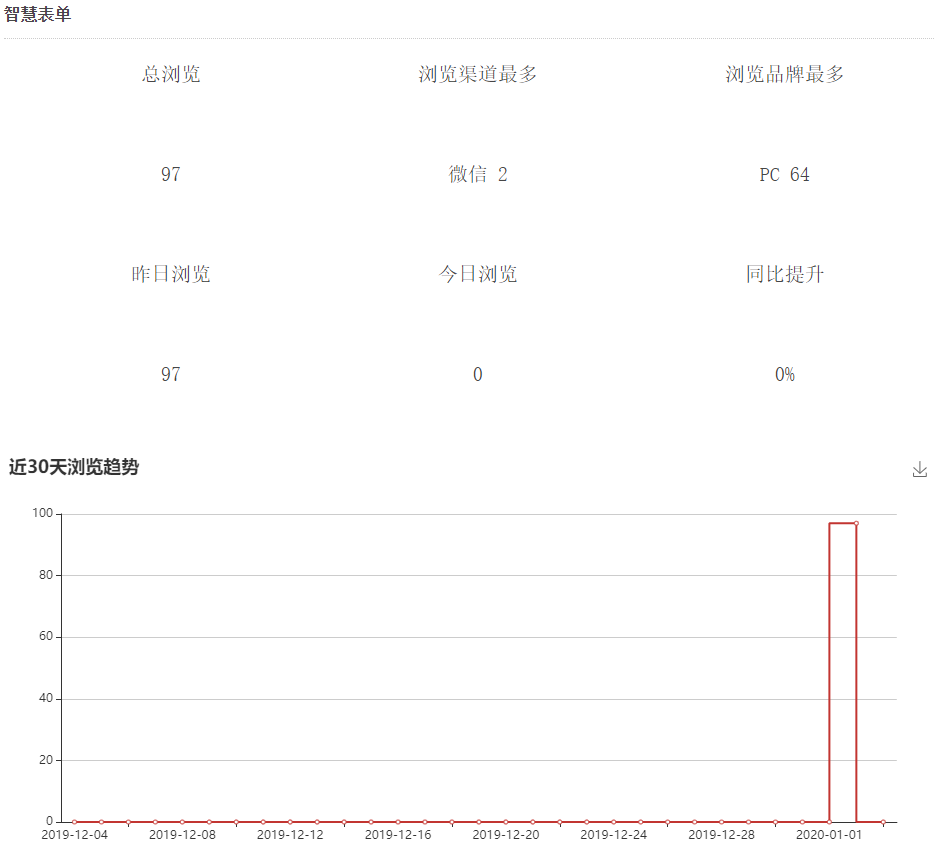Image resolution: width=942 pixels, height=866 pixels.
Task: Select the 浏览渠道最多 statistic label
Action: tap(477, 74)
